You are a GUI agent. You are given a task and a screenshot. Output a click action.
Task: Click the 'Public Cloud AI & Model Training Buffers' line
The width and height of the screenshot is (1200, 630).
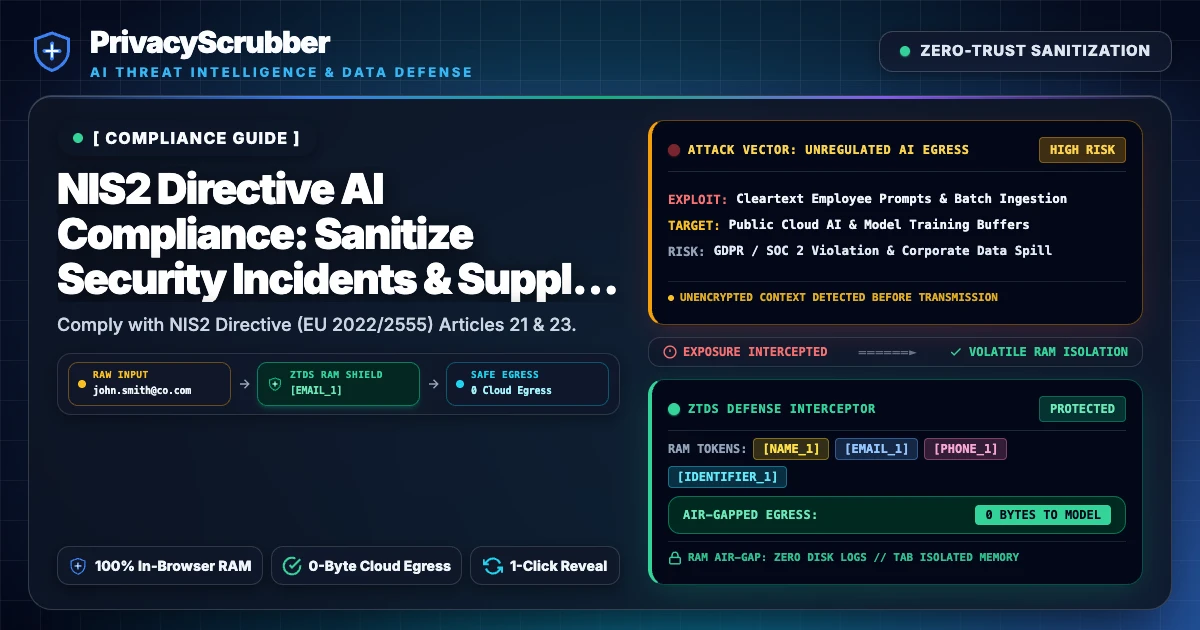(849, 225)
